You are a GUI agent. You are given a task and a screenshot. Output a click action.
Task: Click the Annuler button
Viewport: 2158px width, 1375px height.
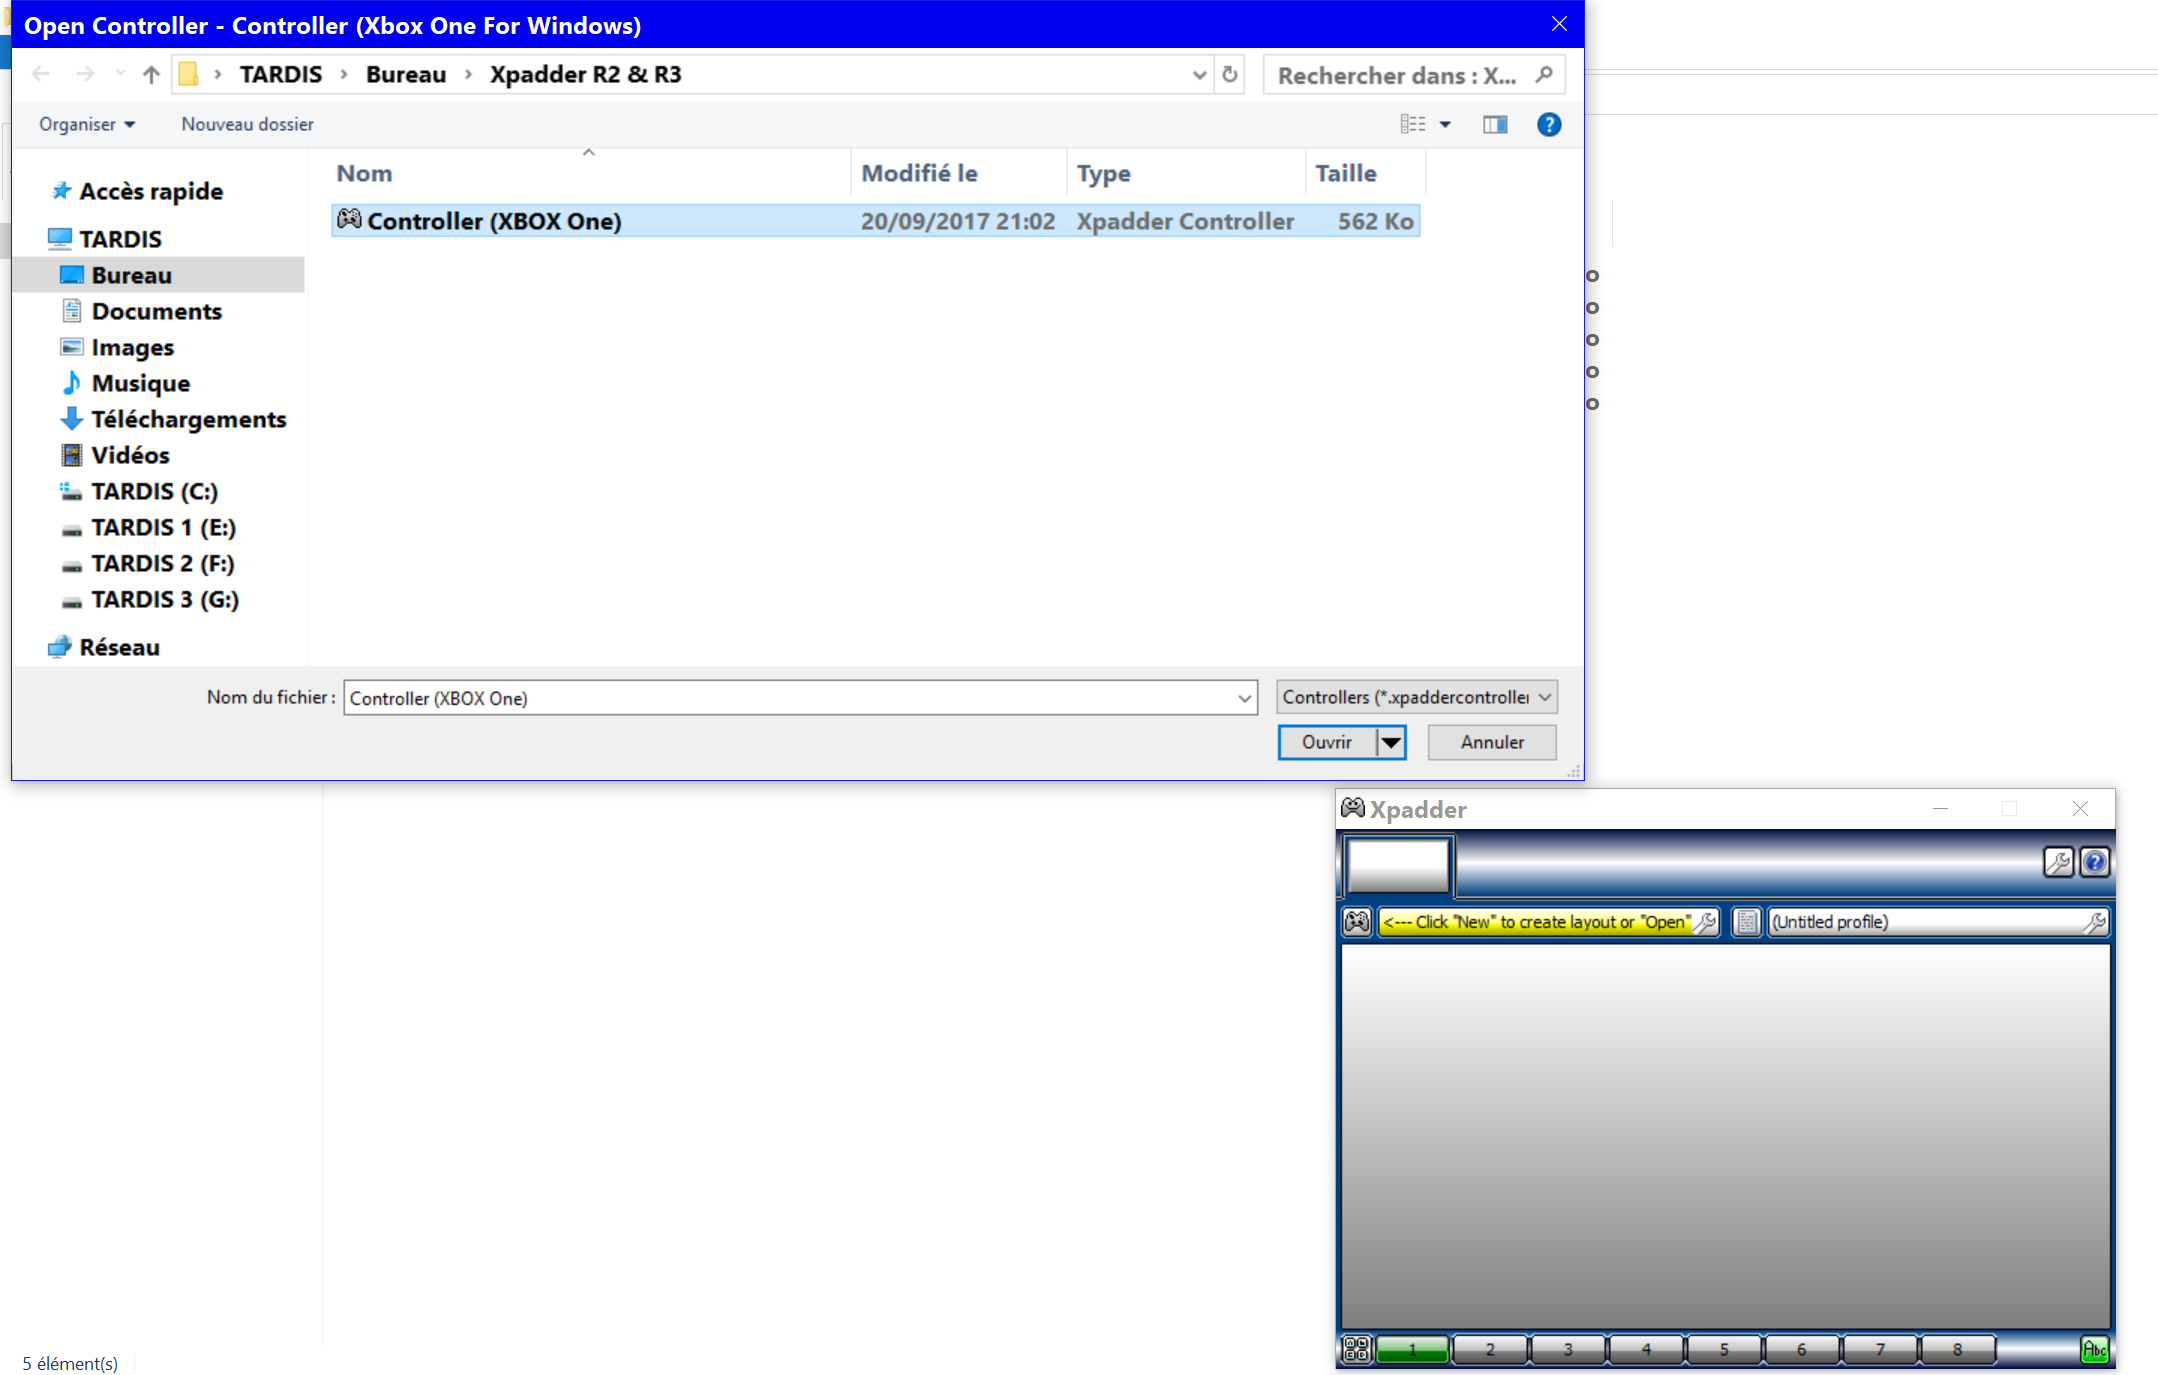click(1492, 742)
